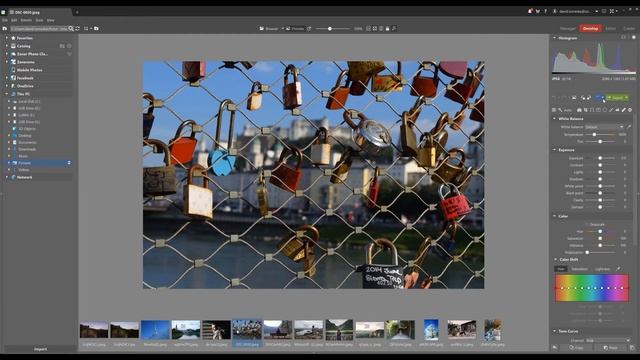Image resolution: width=640 pixels, height=360 pixels.
Task: Click the fullscreen toggle icon
Action: [x=612, y=11]
